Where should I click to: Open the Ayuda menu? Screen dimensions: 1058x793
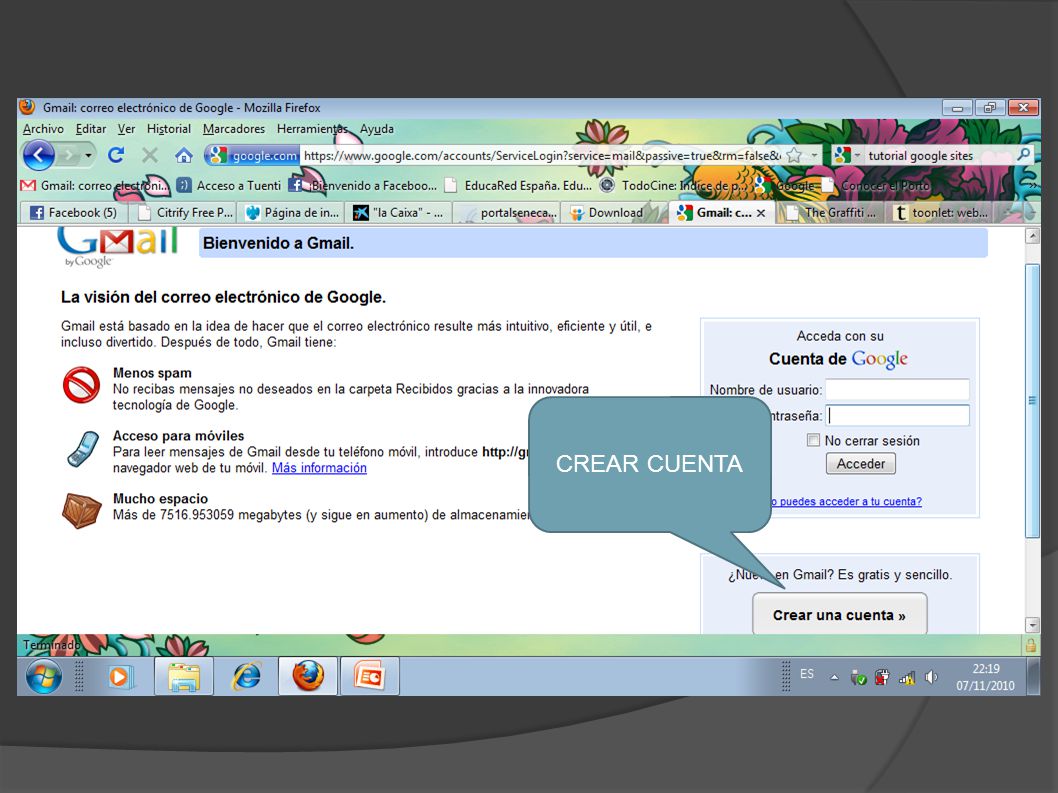click(x=377, y=129)
